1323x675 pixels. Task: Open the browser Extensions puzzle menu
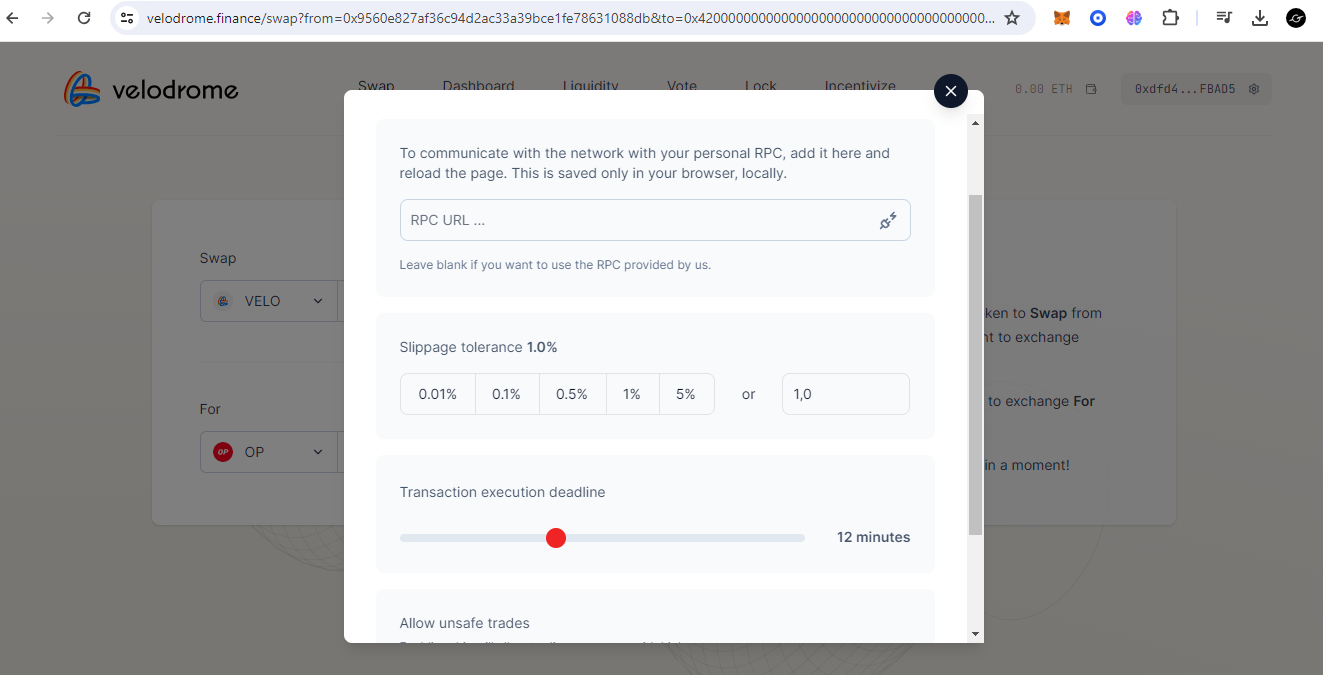(1170, 18)
